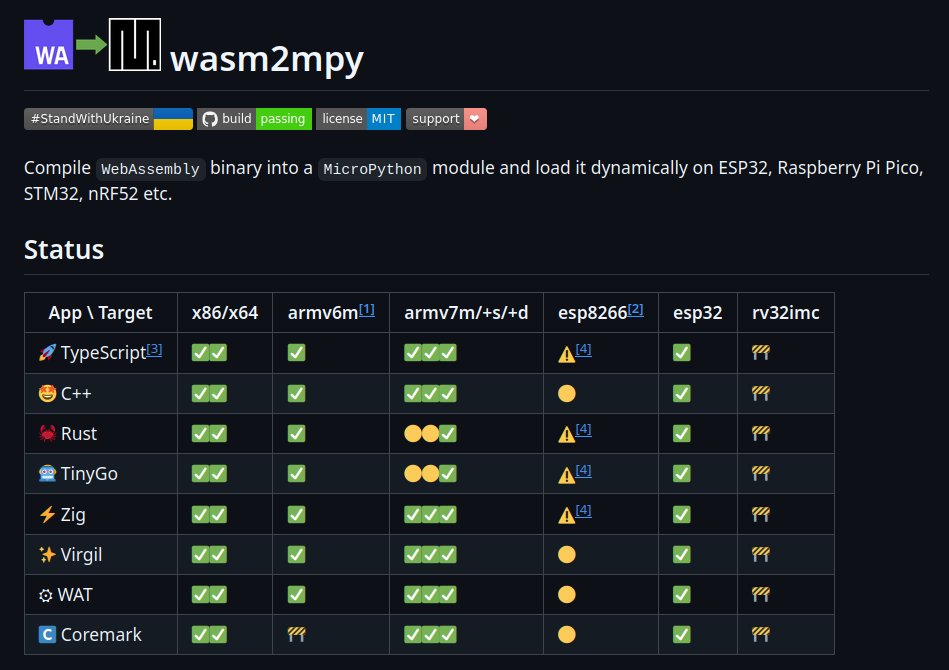This screenshot has height=670, width=949.
Task: Click the construction barrier in the WAT rv32imc cell
Action: pyautogui.click(x=761, y=594)
